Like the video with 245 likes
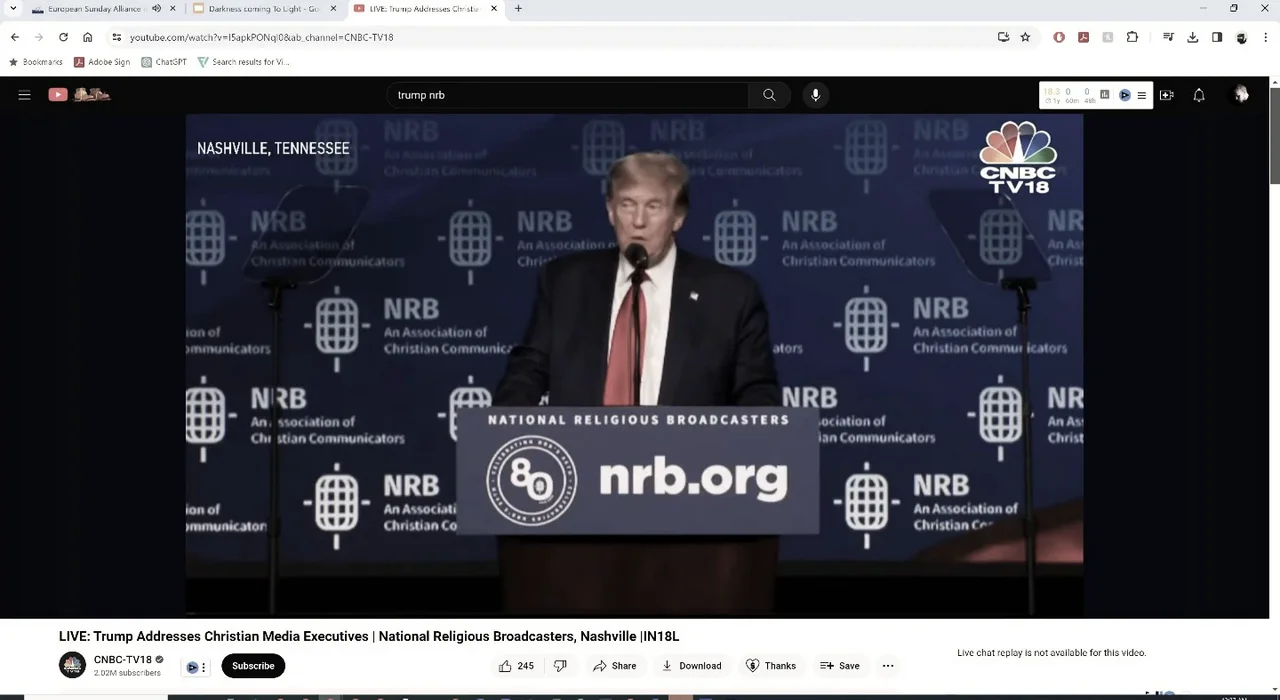 point(516,666)
